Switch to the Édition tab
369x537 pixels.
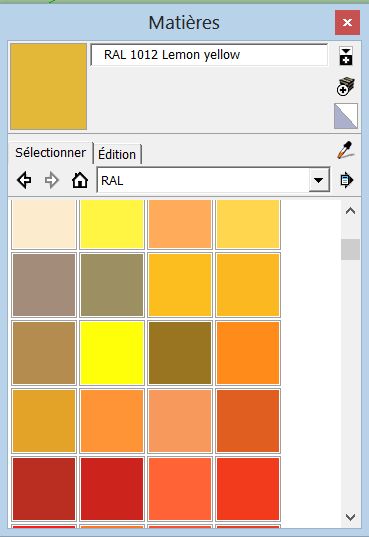[117, 154]
